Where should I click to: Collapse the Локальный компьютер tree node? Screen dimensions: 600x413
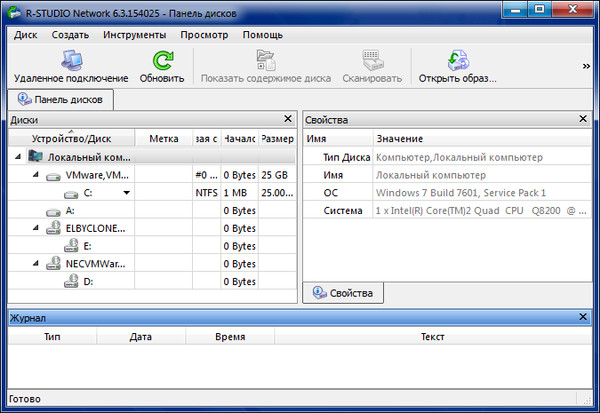click(x=20, y=157)
